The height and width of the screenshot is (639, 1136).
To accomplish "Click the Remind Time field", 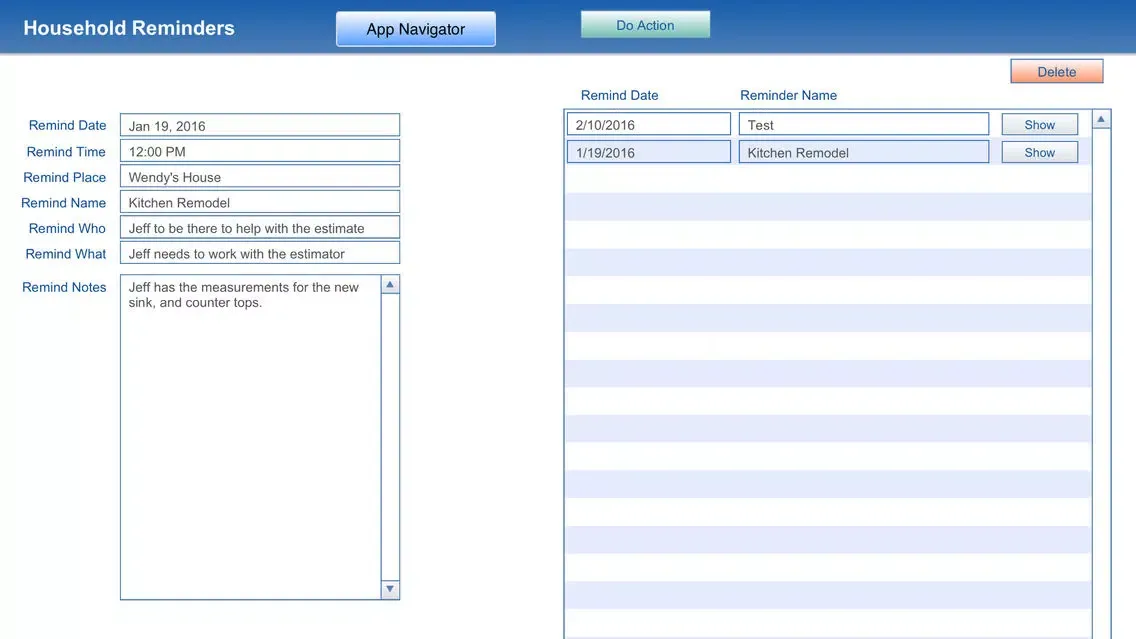I will point(259,152).
